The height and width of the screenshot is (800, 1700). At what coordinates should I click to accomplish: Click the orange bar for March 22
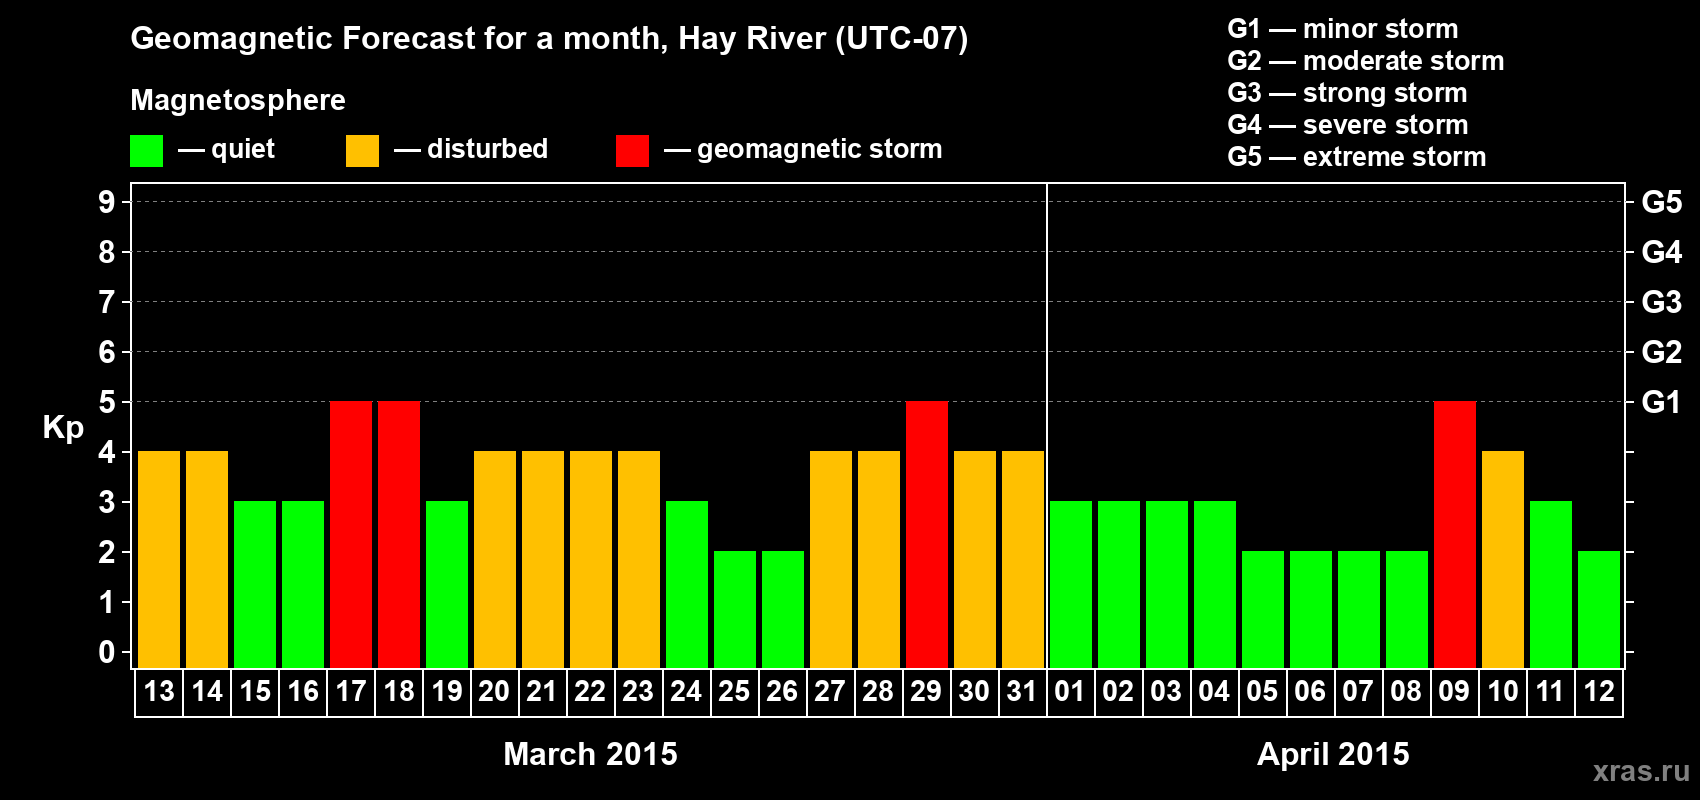coord(591,559)
